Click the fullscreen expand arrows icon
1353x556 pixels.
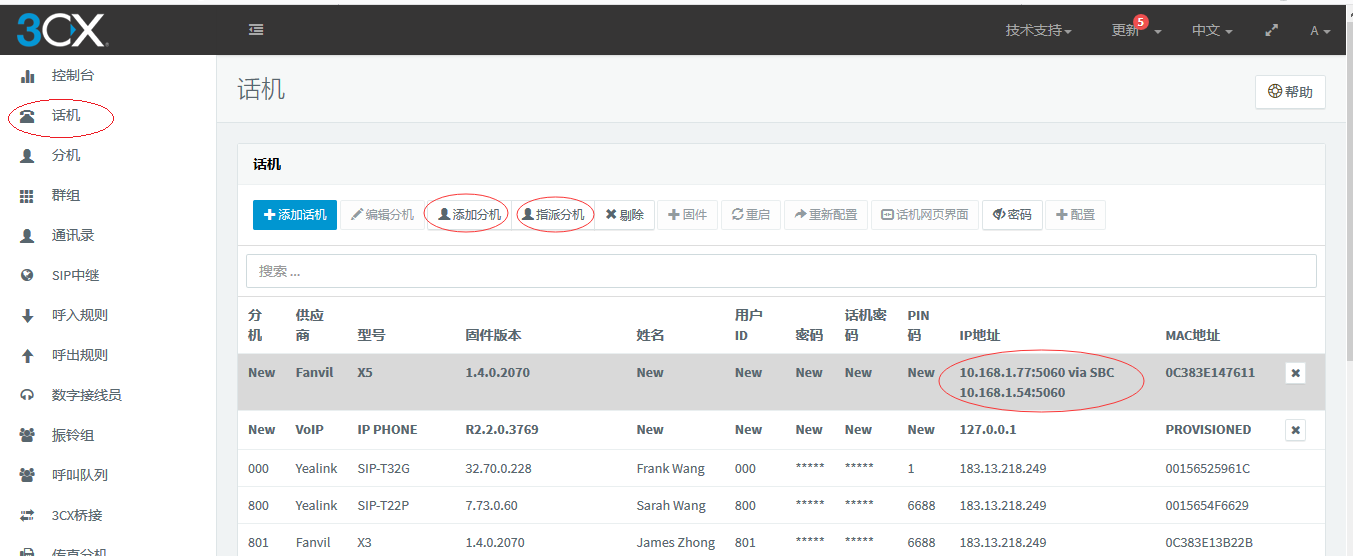click(1272, 30)
